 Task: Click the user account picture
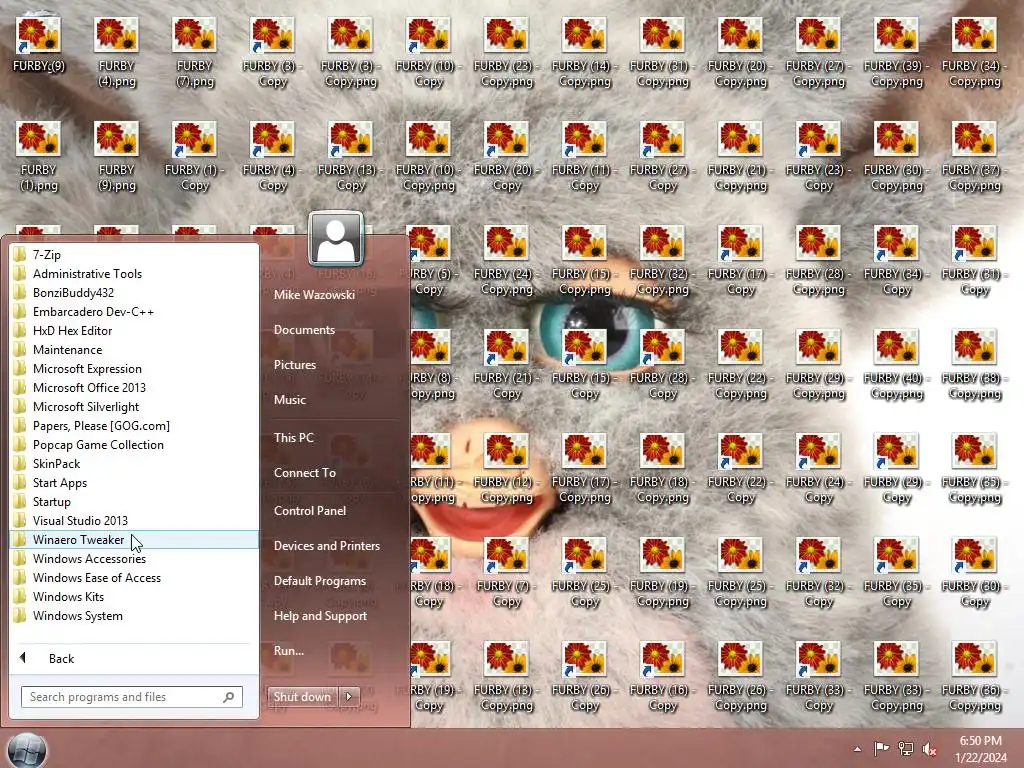coord(336,238)
